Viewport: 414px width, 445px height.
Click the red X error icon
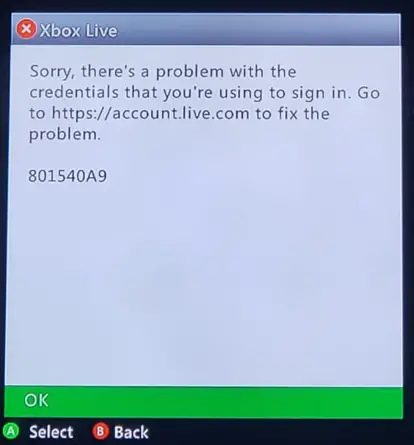coord(26,29)
